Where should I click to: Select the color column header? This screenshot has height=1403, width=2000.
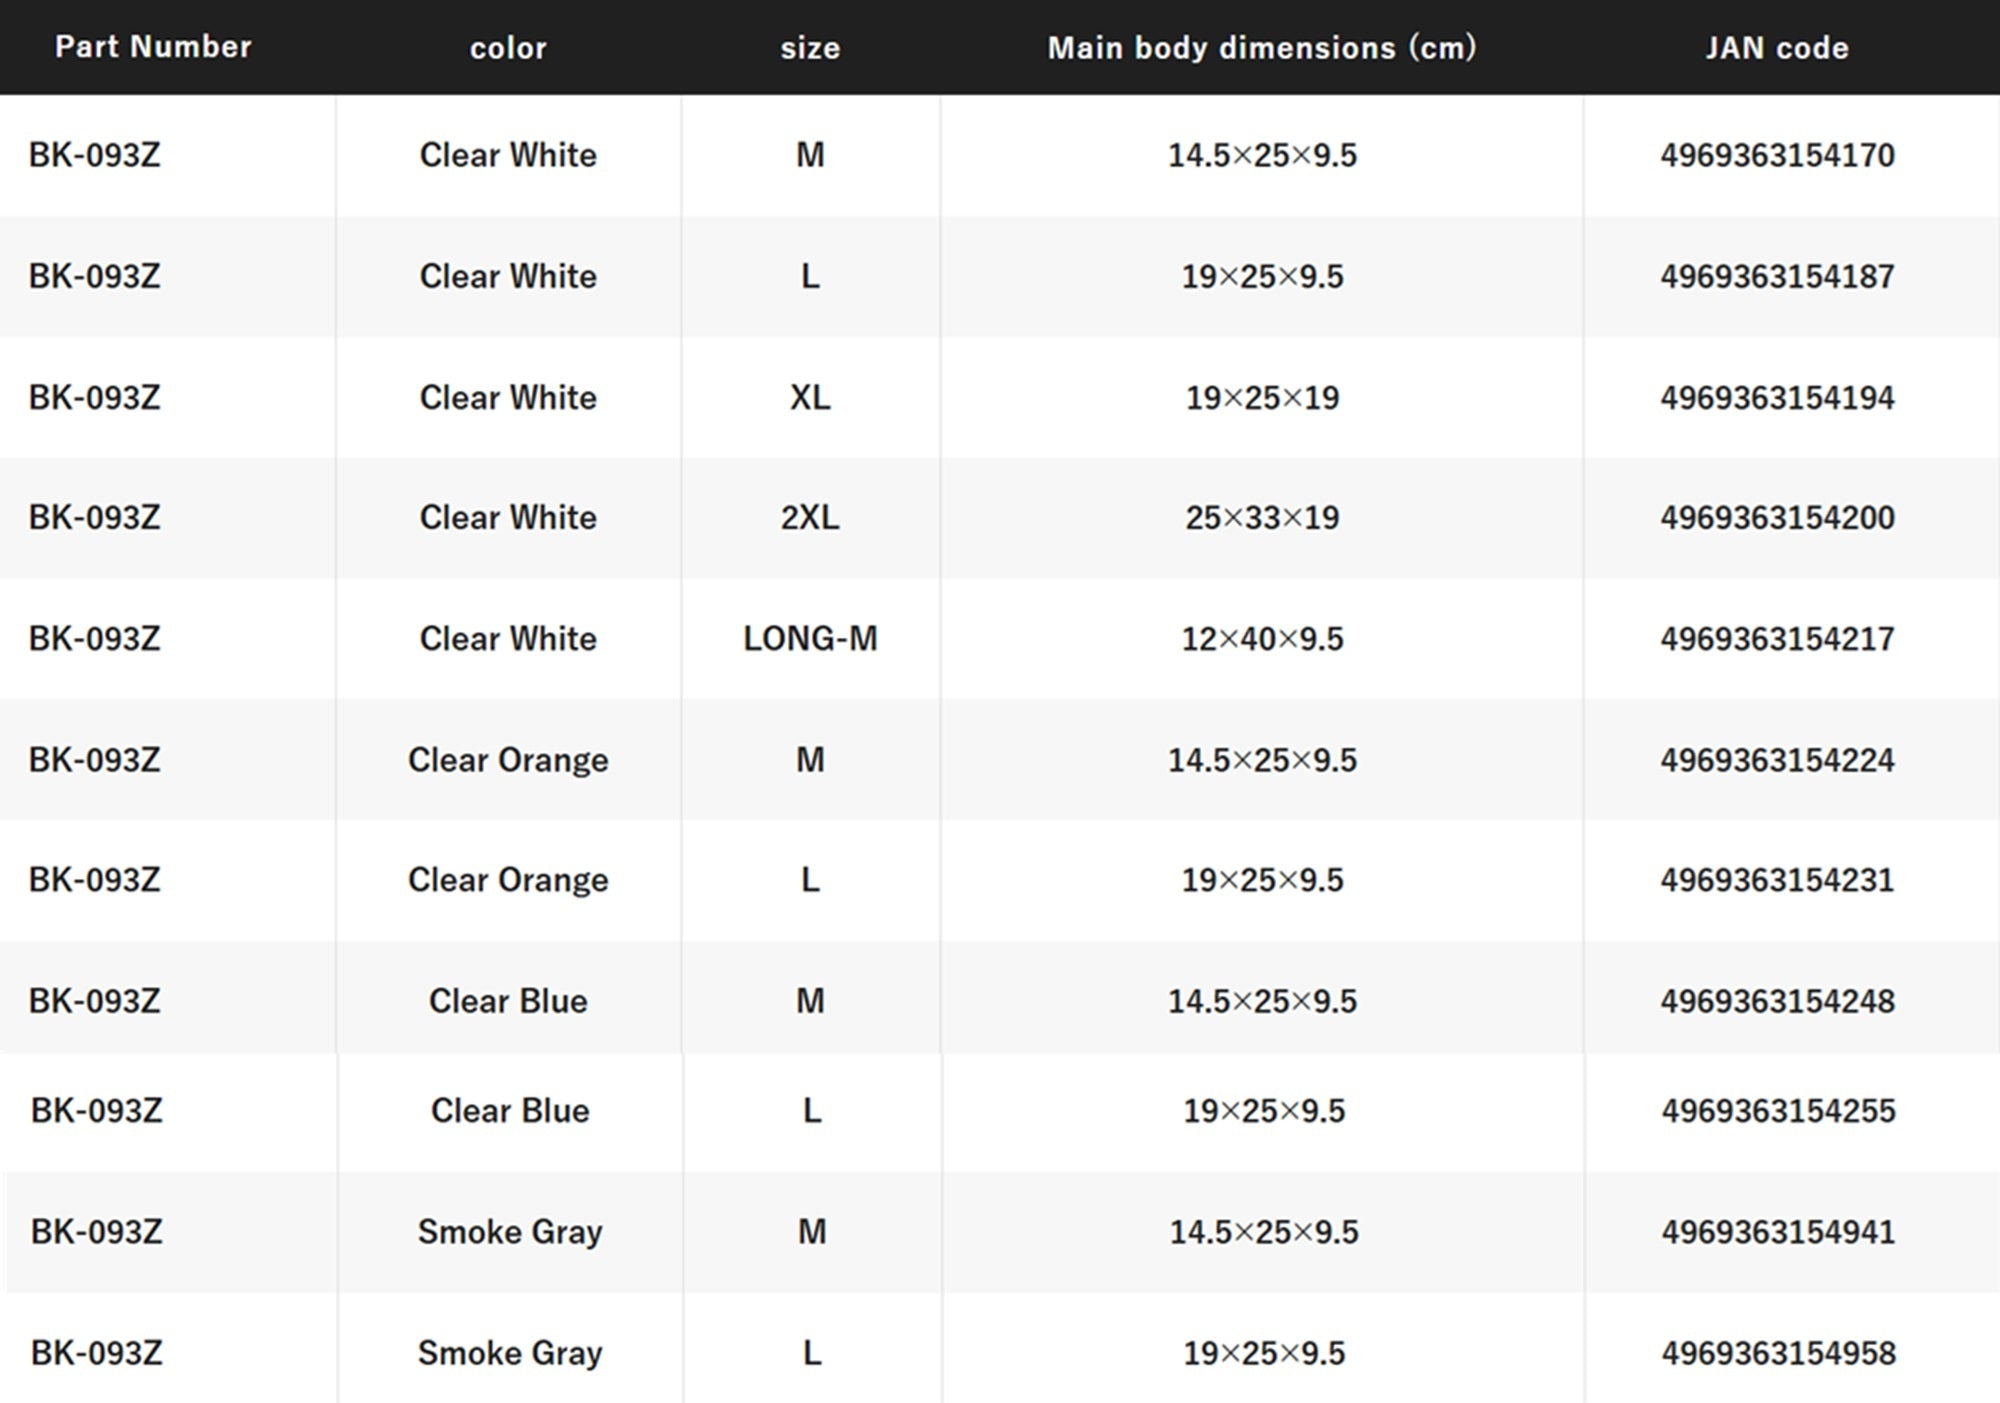pos(508,48)
